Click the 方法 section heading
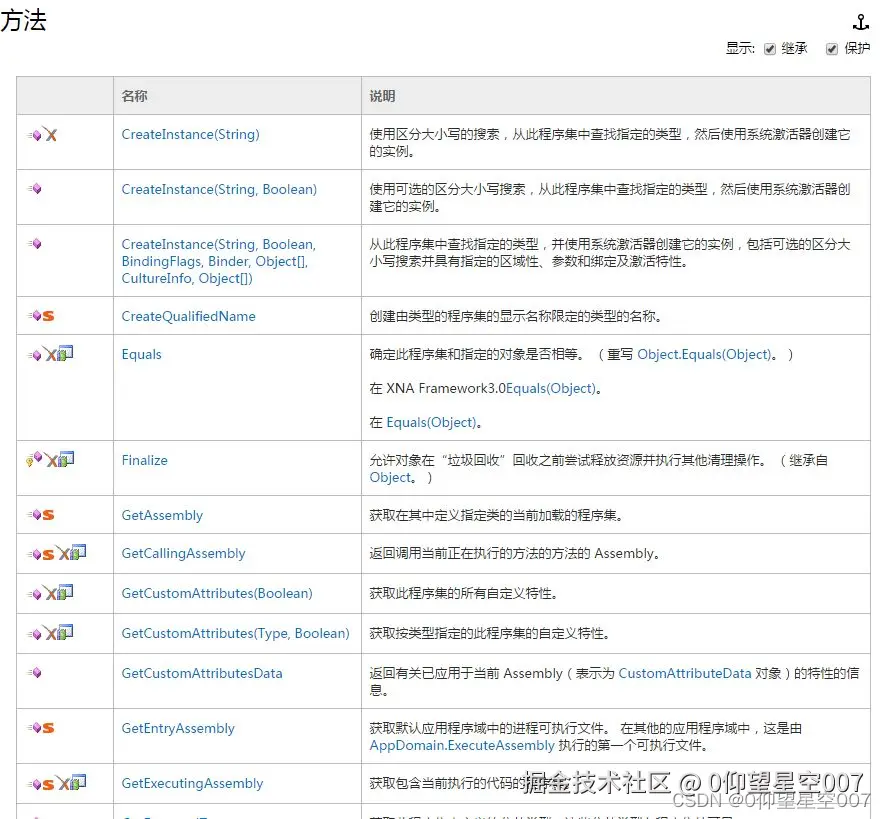This screenshot has height=819, width=886. click(x=23, y=21)
